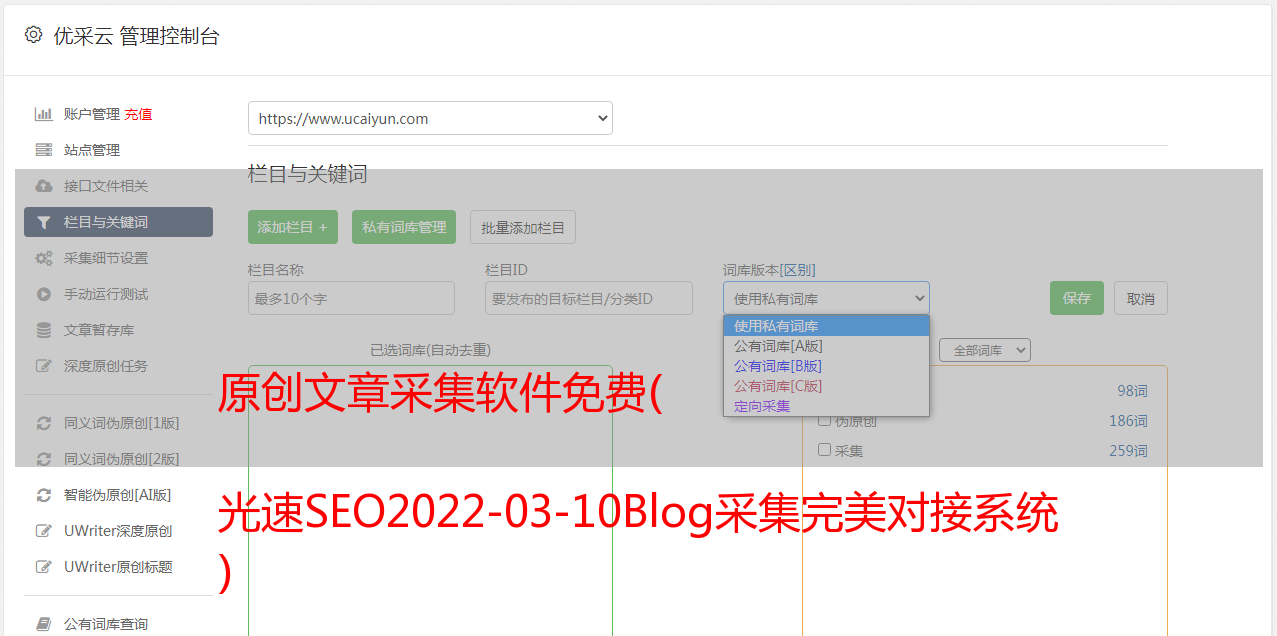The height and width of the screenshot is (636, 1277).
Task: Click the 98词 count in the word library list
Action: pyautogui.click(x=1132, y=391)
